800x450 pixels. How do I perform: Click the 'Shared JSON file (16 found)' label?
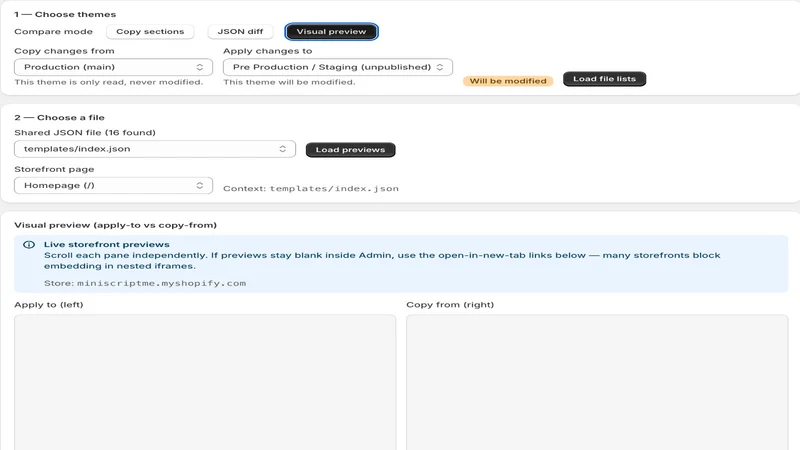click(85, 133)
